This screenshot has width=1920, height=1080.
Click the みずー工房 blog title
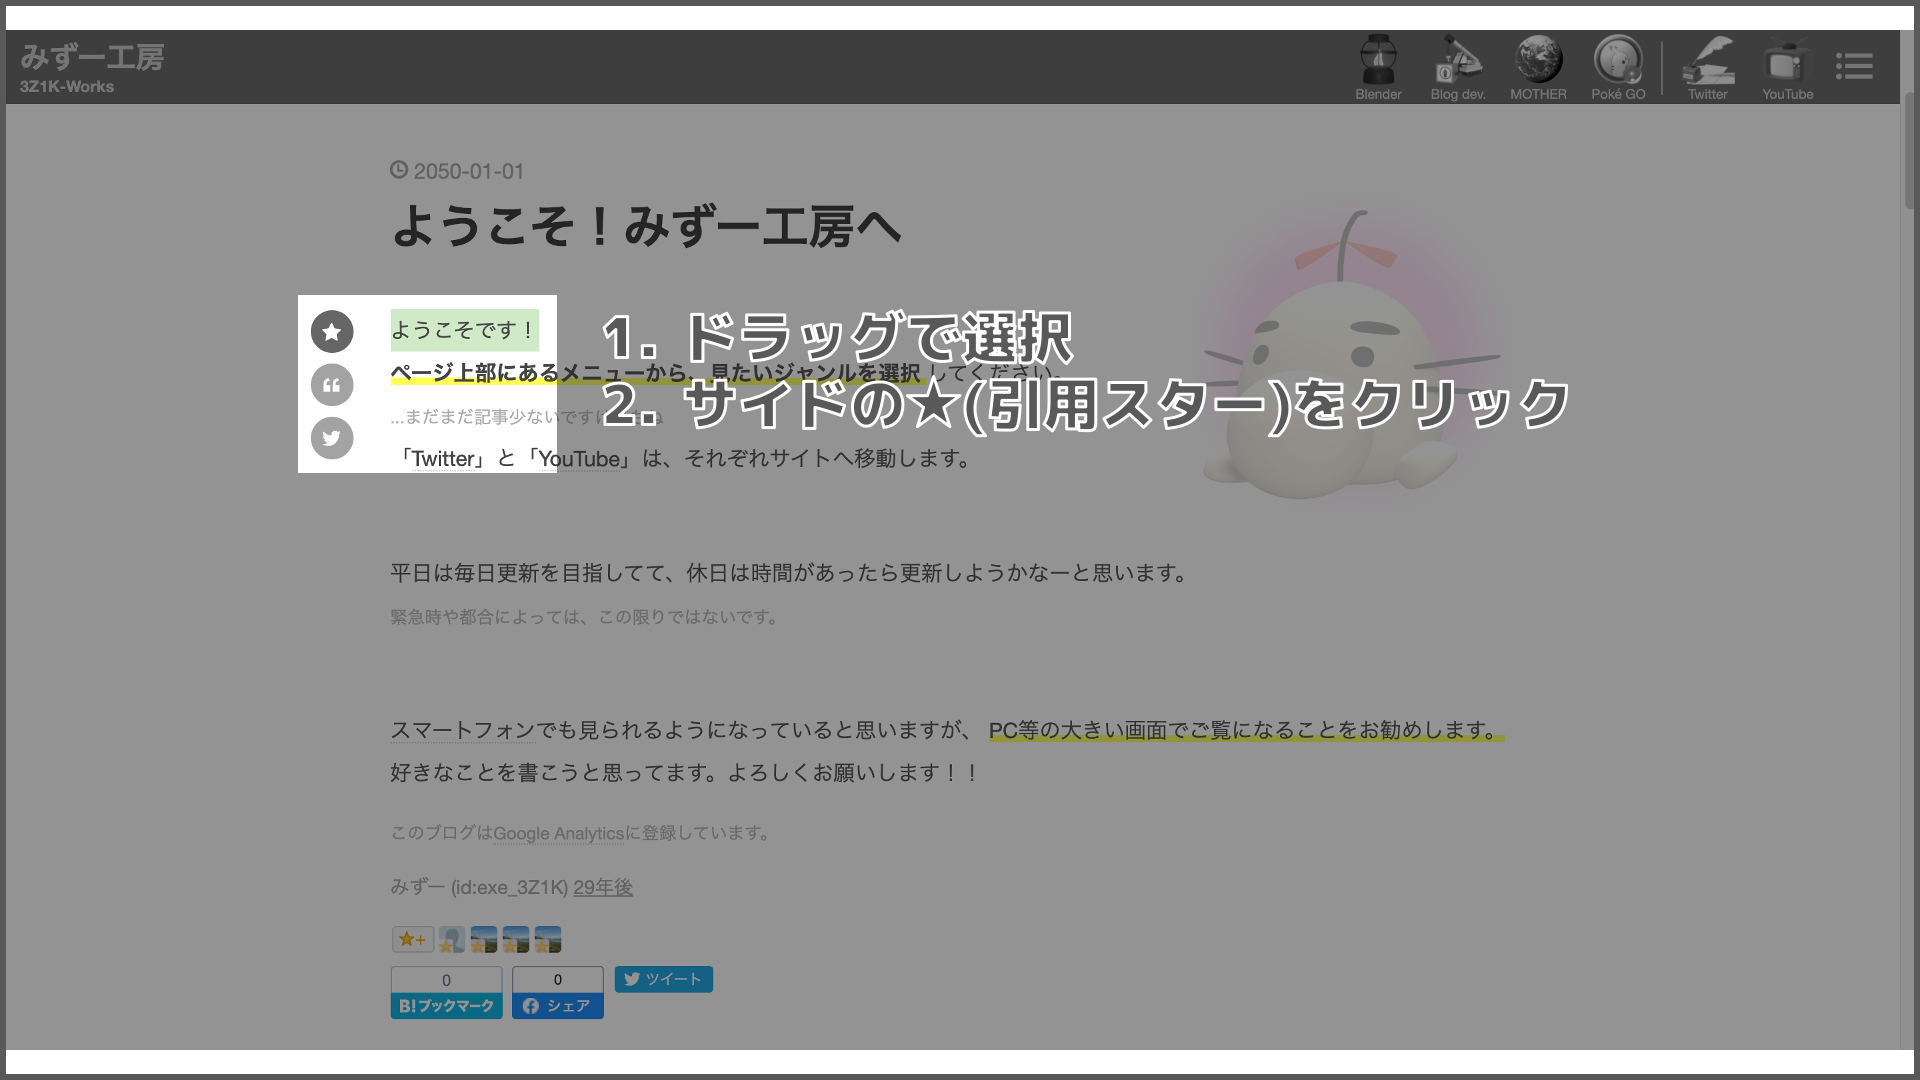[x=92, y=57]
